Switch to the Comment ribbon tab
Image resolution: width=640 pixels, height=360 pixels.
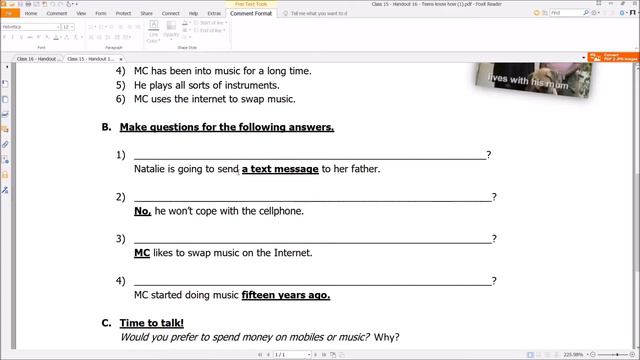[x=56, y=13]
